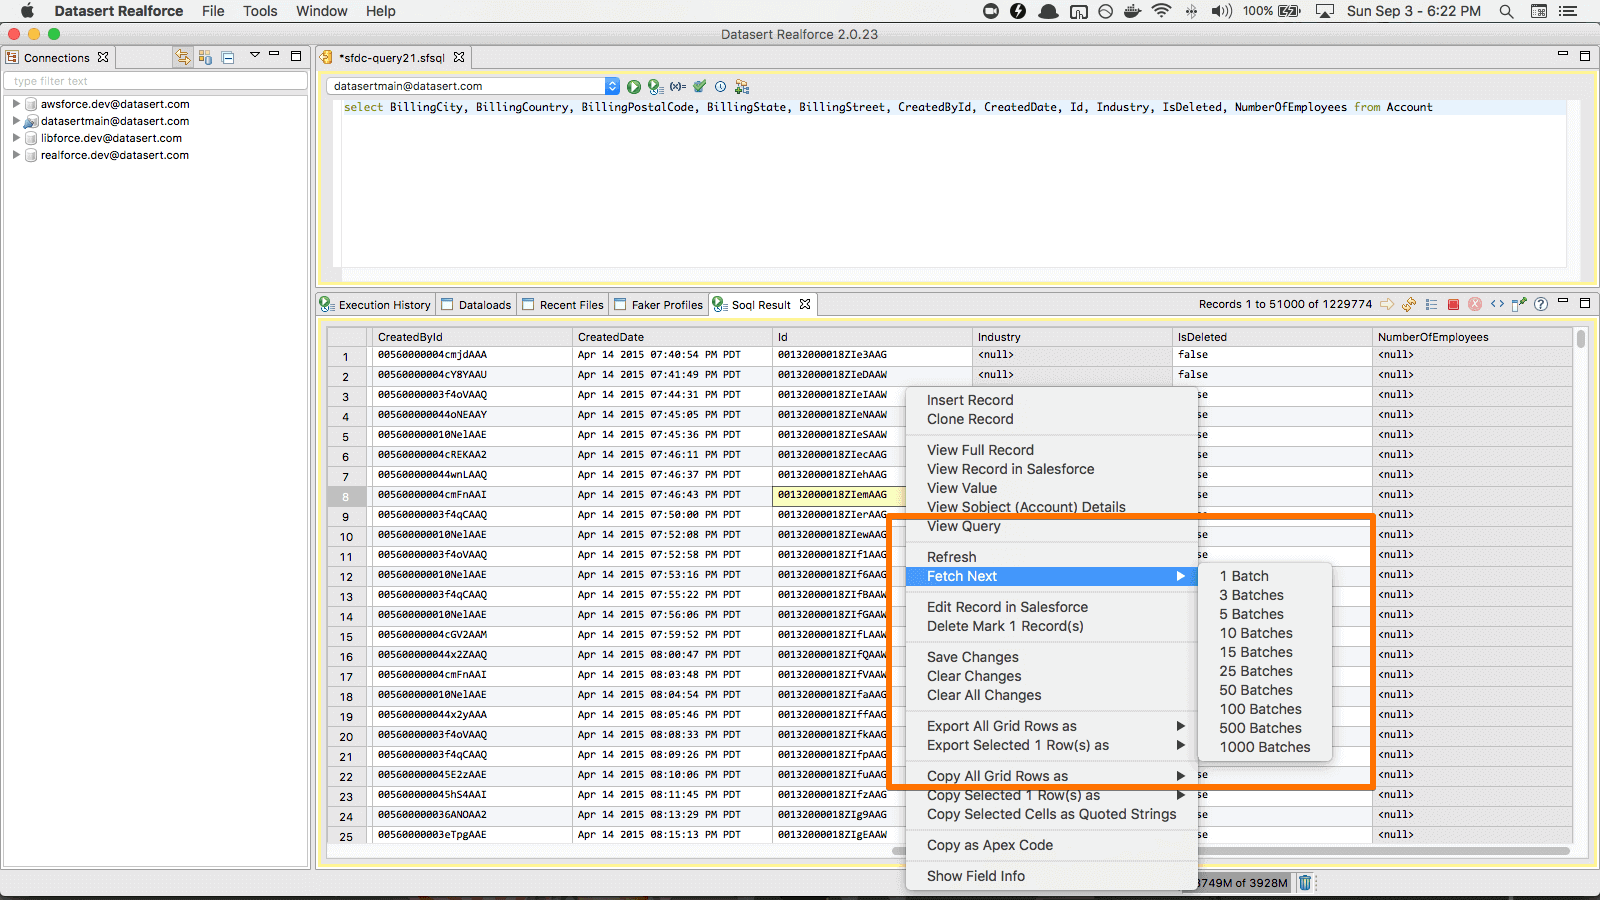Expand the realforce.dev@datasert.com tree node
This screenshot has width=1600, height=900.
(x=16, y=155)
